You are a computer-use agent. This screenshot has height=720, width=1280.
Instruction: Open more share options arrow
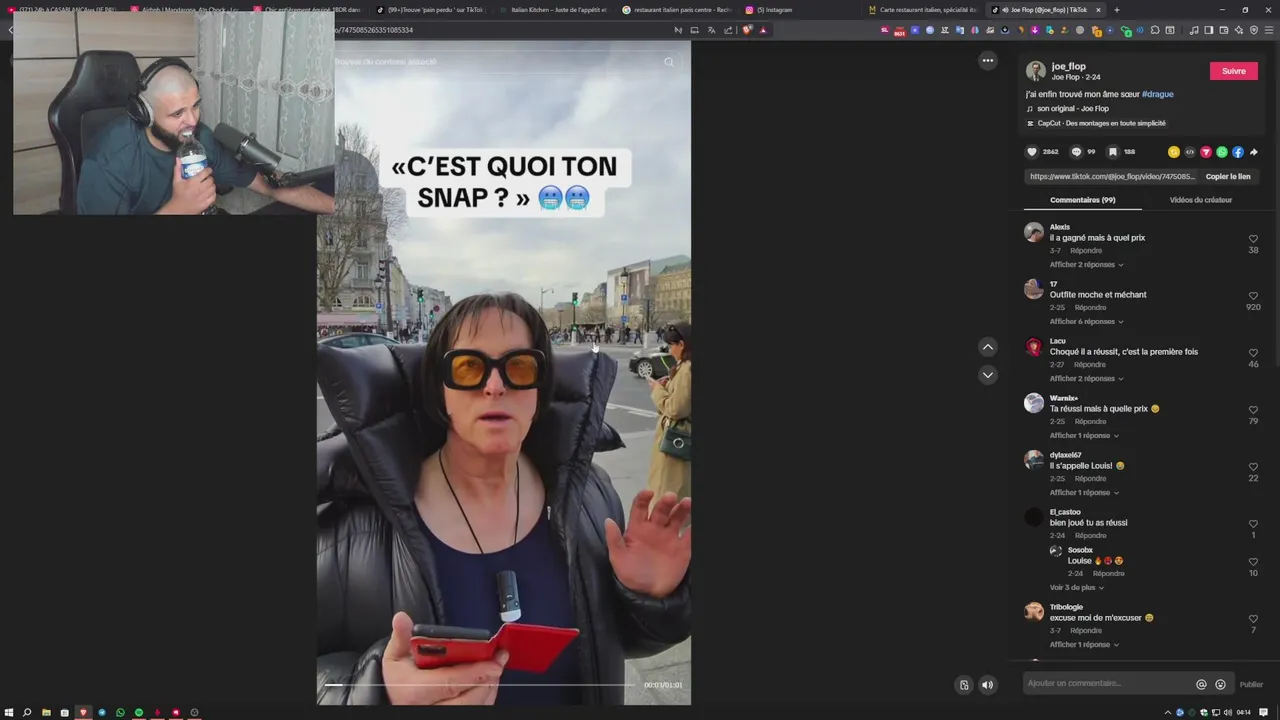point(1254,152)
